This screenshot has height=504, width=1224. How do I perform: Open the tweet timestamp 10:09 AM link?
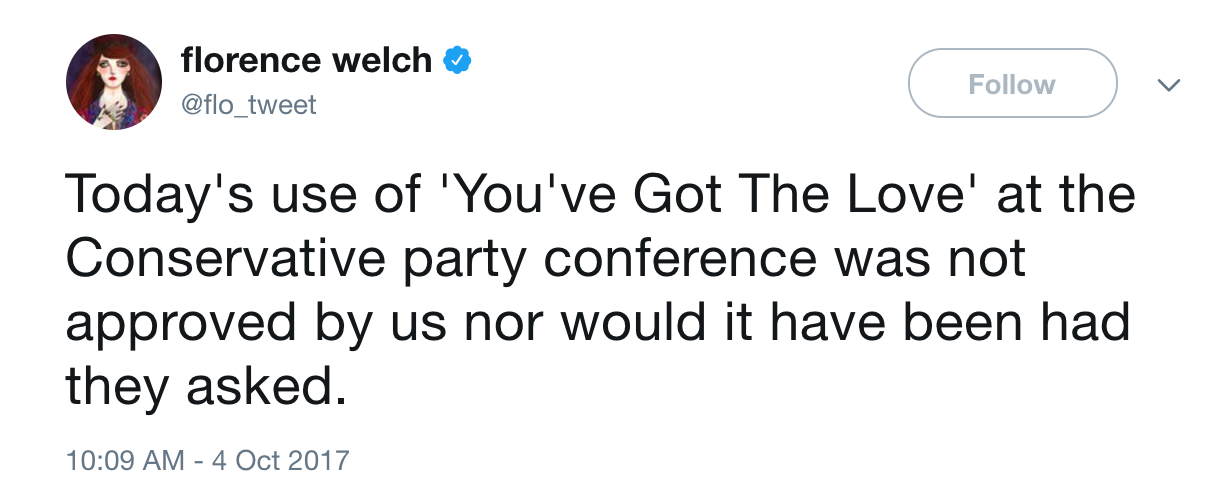click(125, 460)
